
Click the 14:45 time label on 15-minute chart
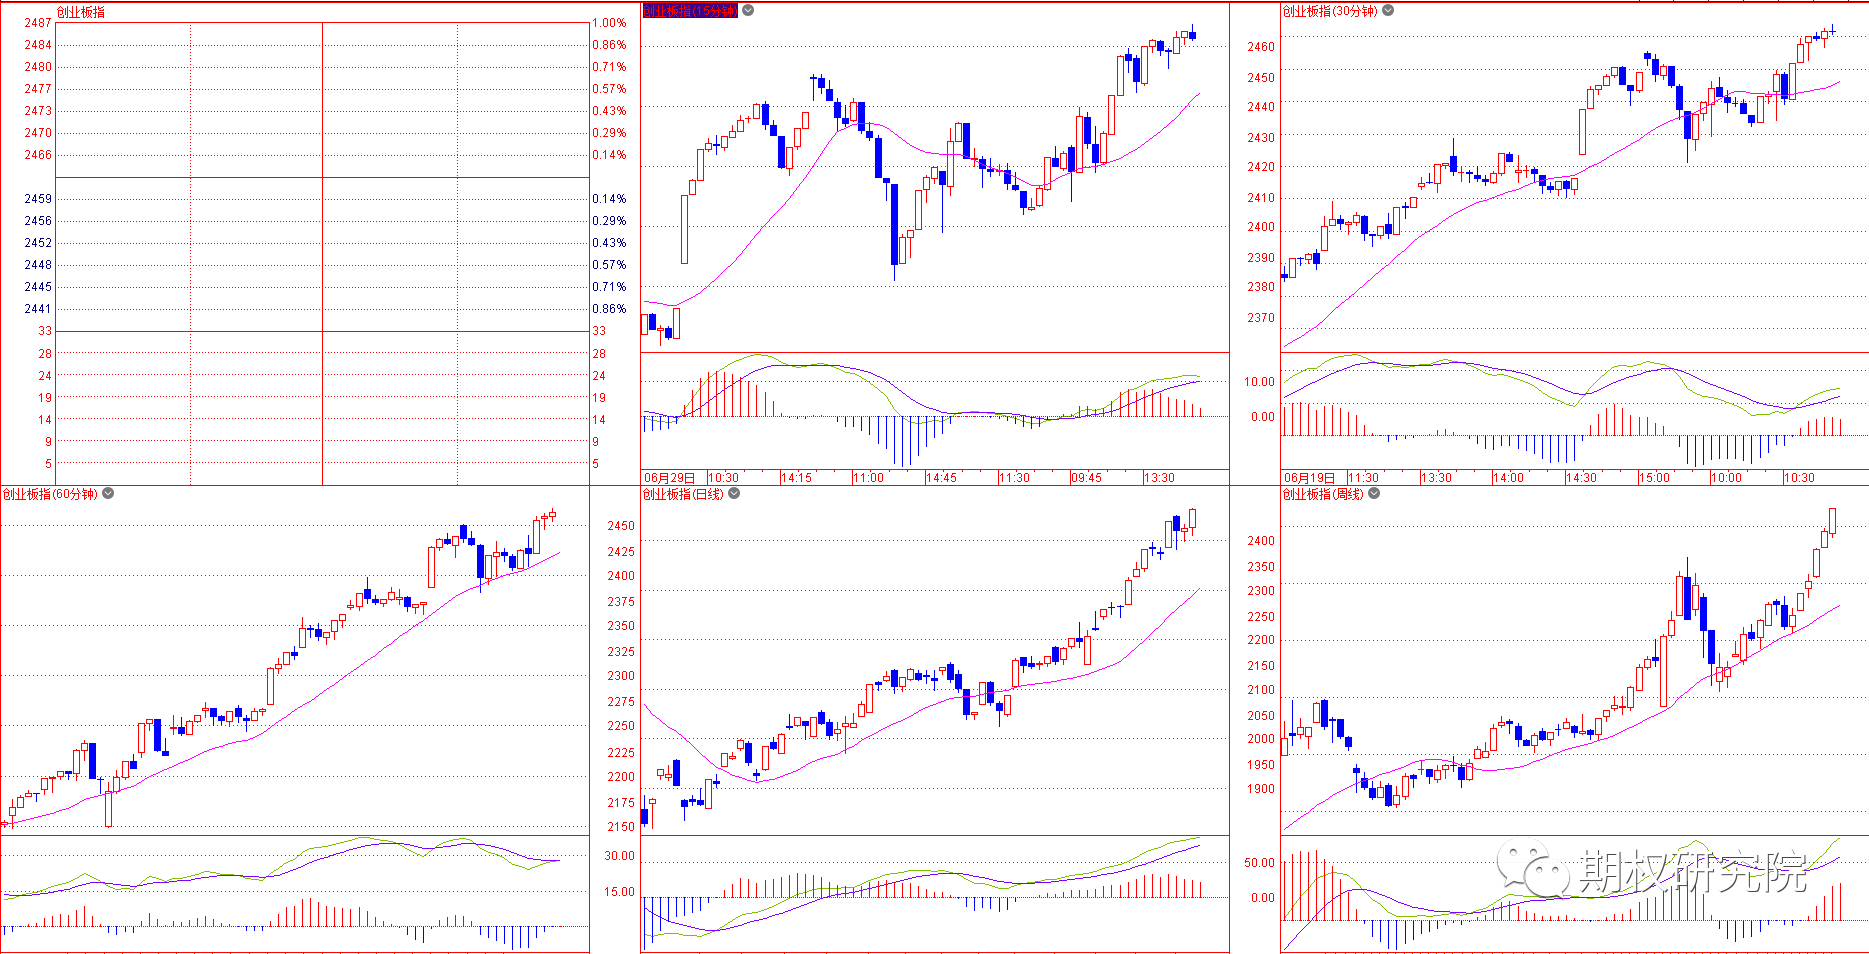pos(941,478)
